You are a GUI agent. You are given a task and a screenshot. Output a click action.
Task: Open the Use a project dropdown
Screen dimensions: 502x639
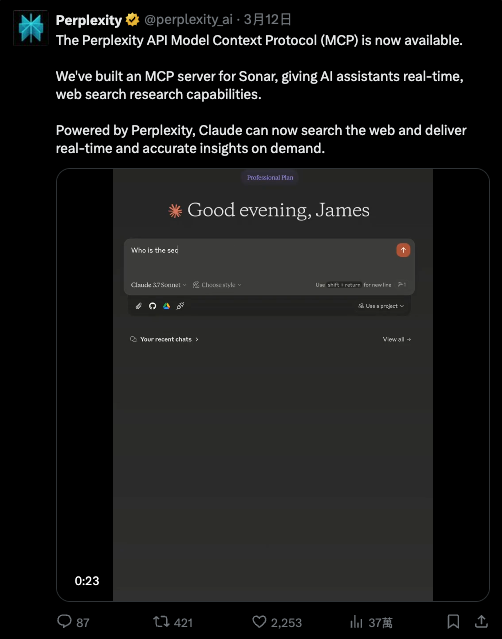(x=381, y=306)
